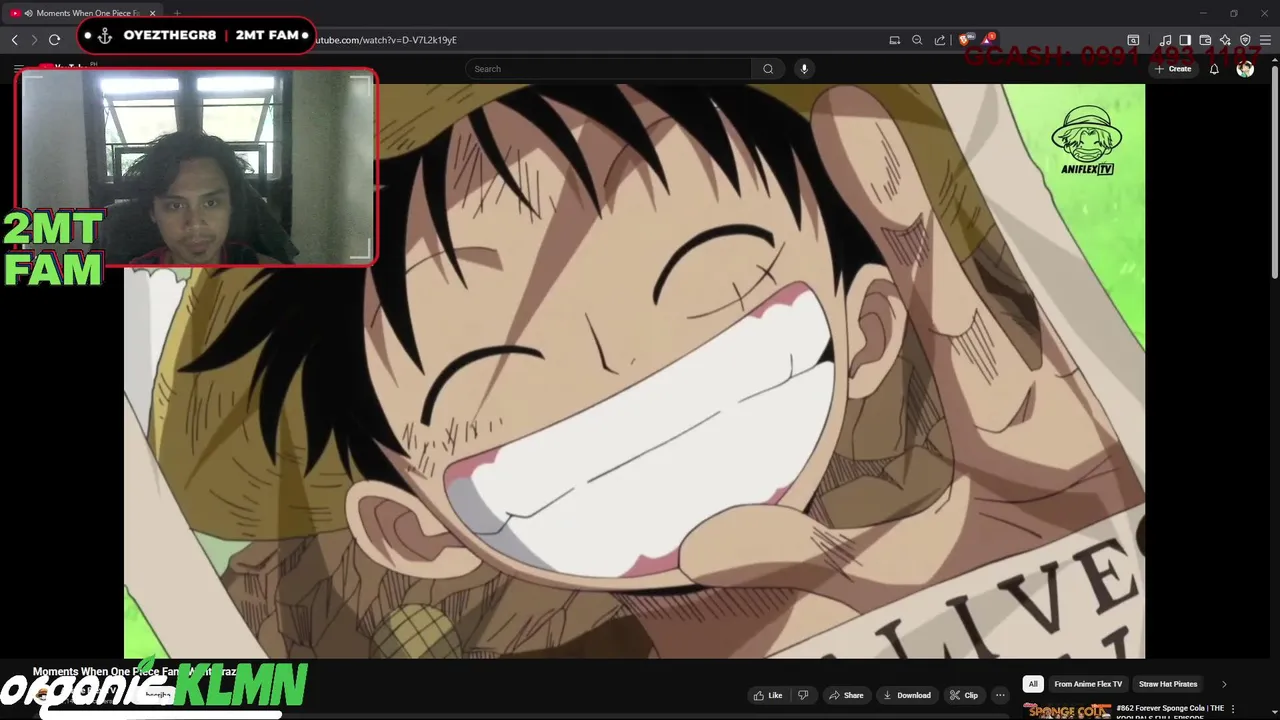The image size is (1280, 720).
Task: Download the video
Action: pyautogui.click(x=907, y=695)
